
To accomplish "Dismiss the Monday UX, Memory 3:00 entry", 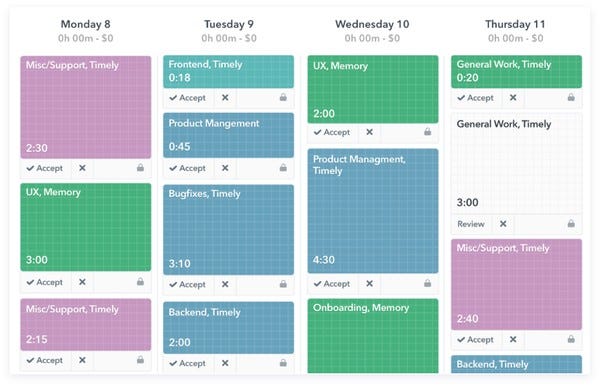I will coord(82,282).
